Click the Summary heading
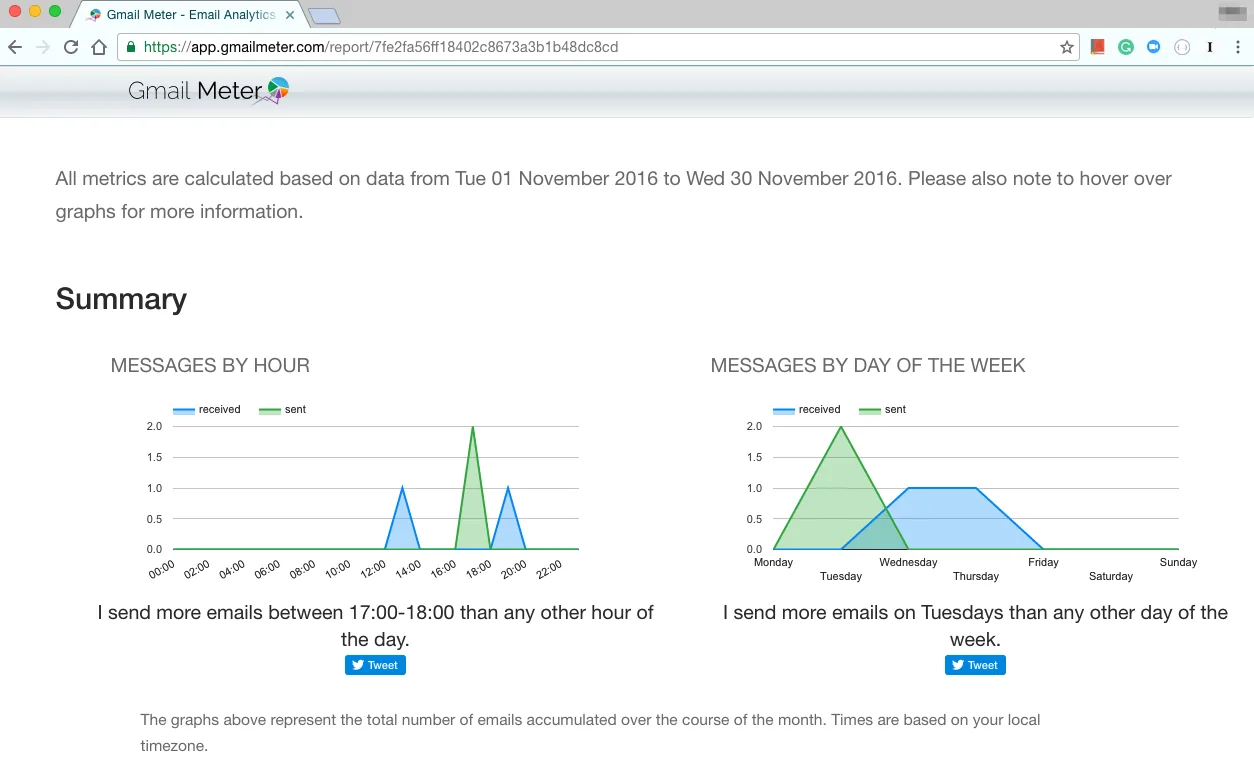The width and height of the screenshot is (1254, 763). point(121,299)
